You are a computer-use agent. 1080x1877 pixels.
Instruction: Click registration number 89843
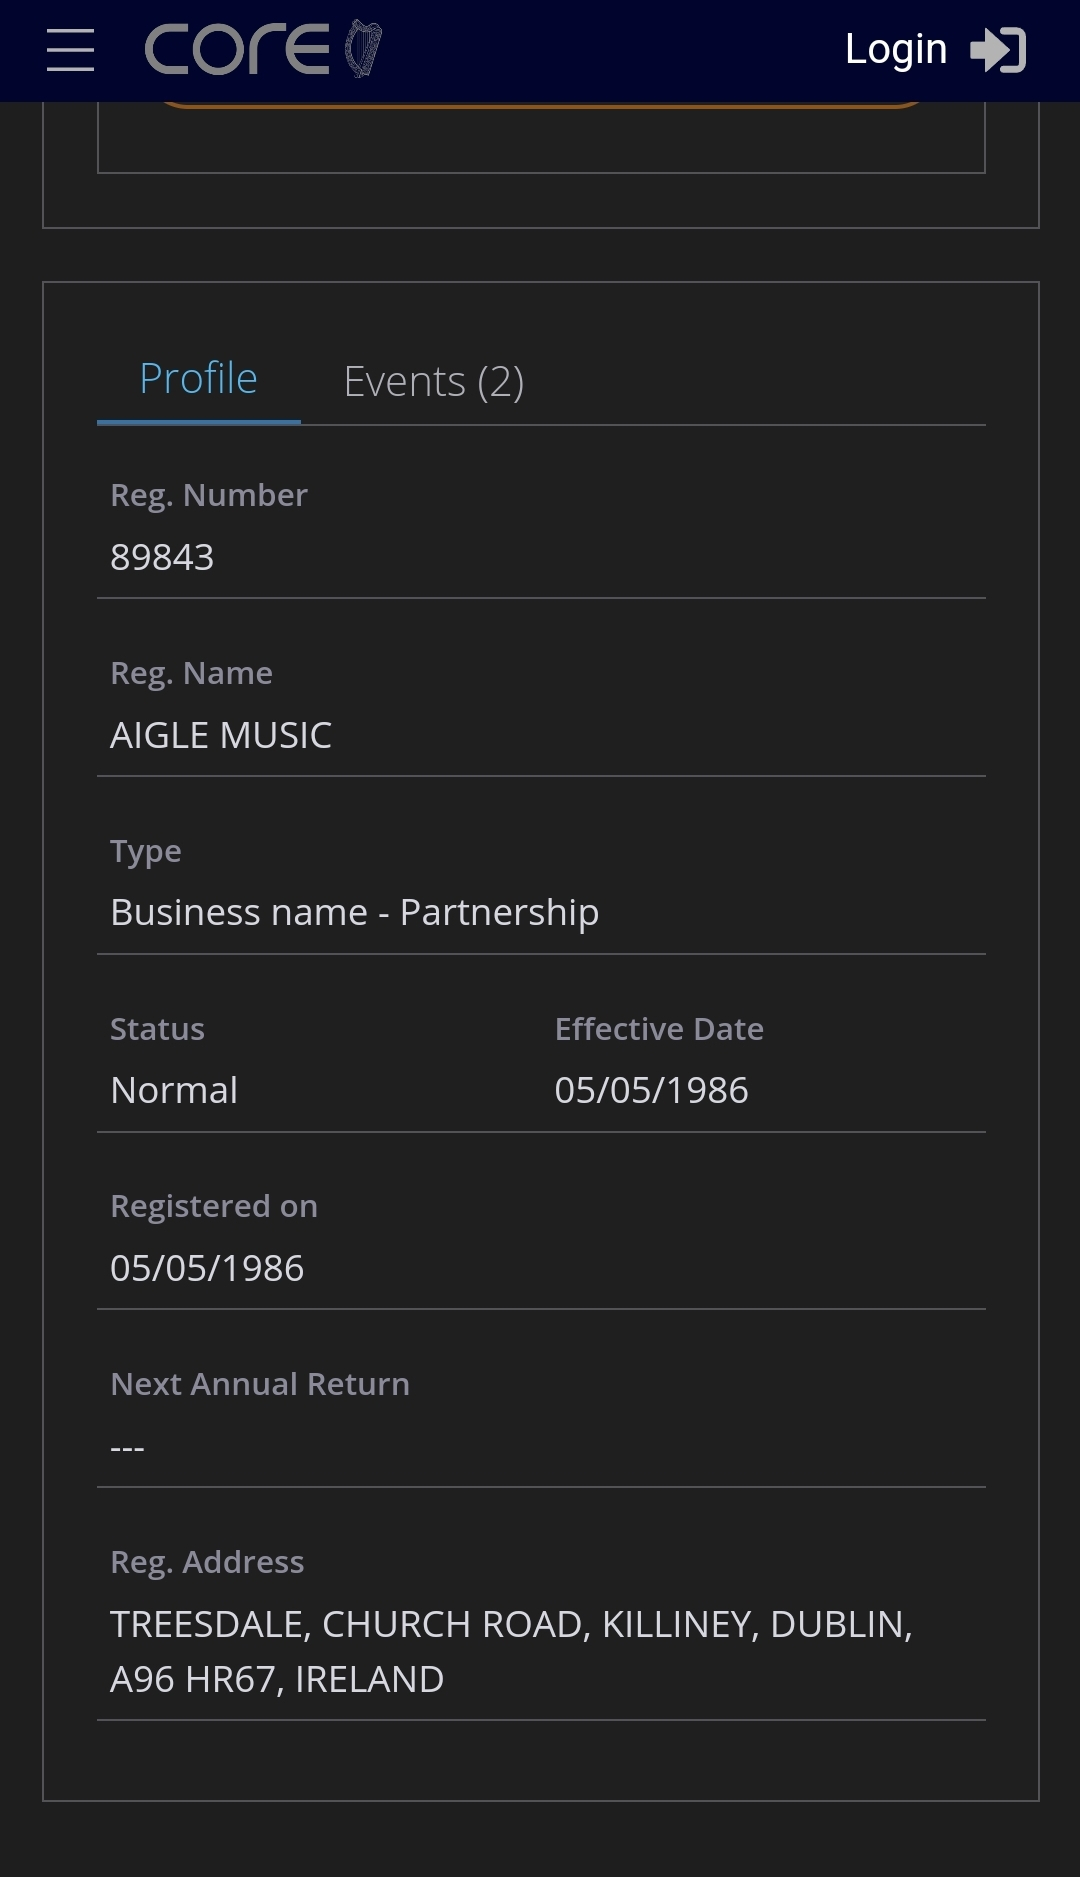162,557
